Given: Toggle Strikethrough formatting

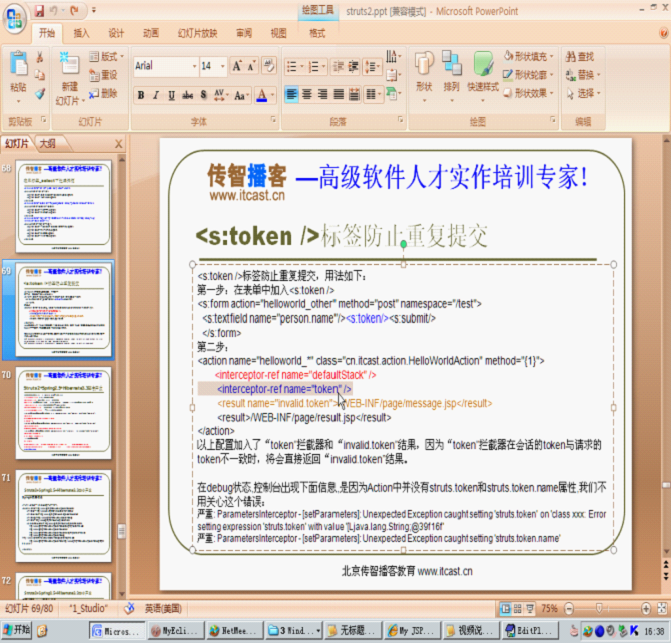Looking at the screenshot, I should [x=187, y=95].
